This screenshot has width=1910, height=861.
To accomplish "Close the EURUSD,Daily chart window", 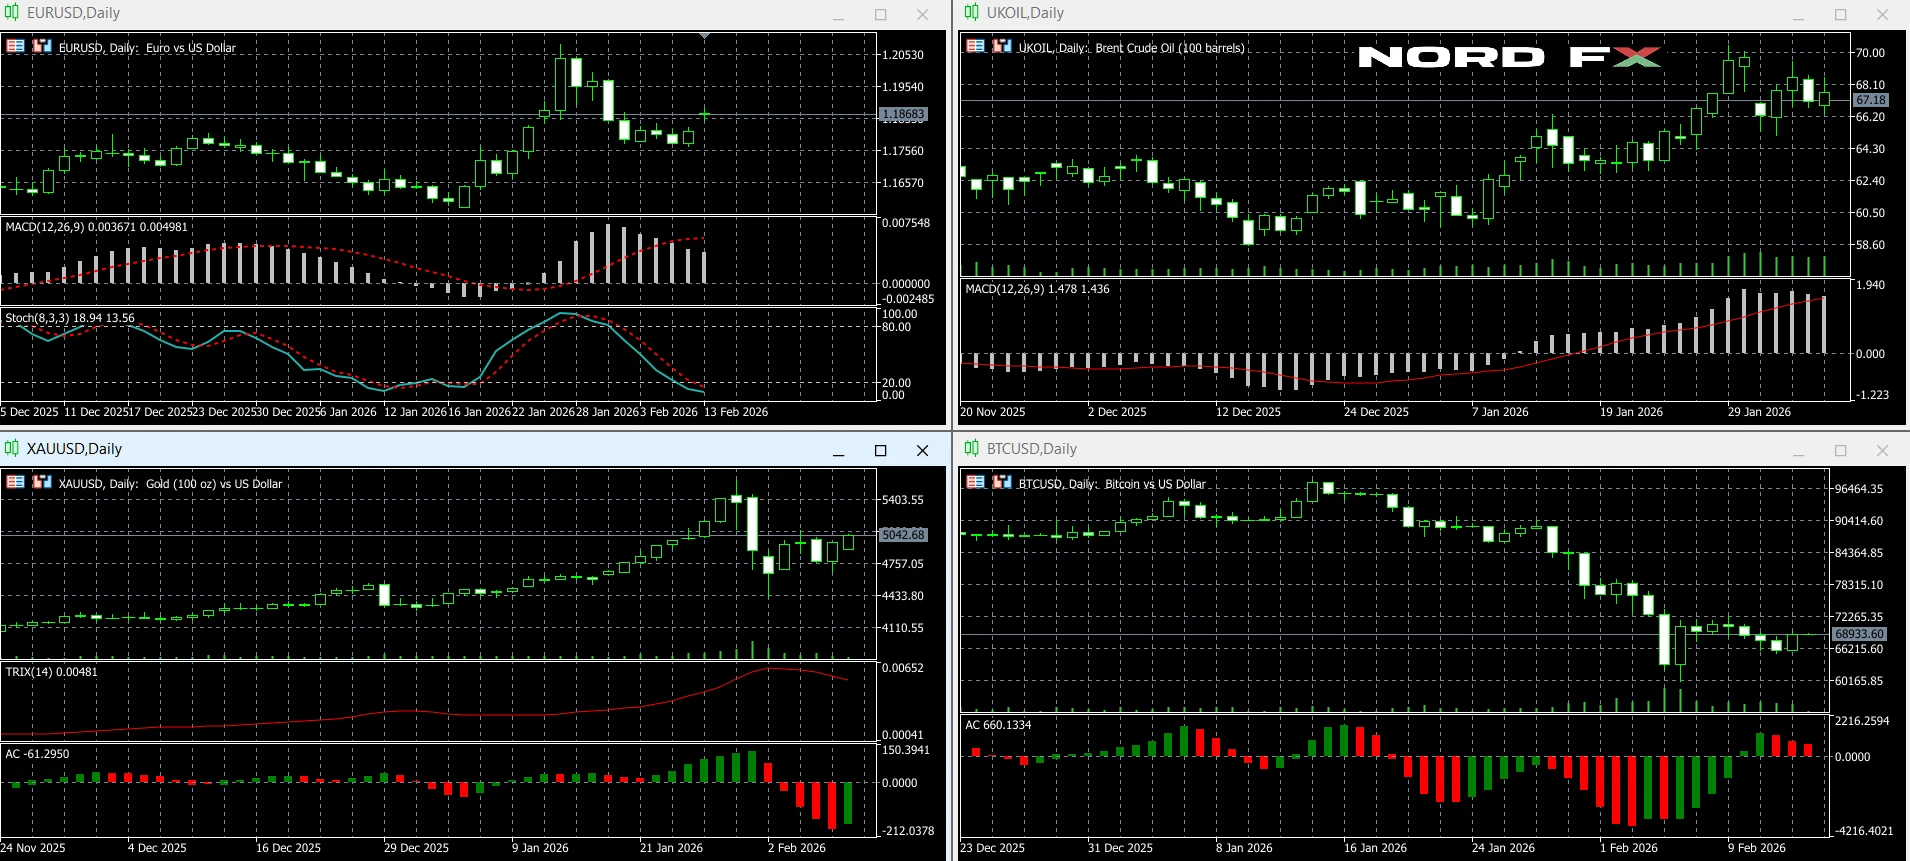I will (923, 14).
